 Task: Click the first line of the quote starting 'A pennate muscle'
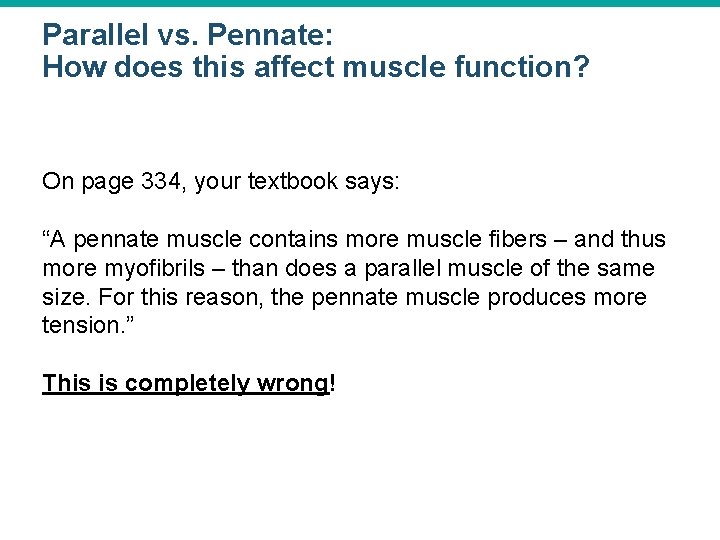(354, 240)
